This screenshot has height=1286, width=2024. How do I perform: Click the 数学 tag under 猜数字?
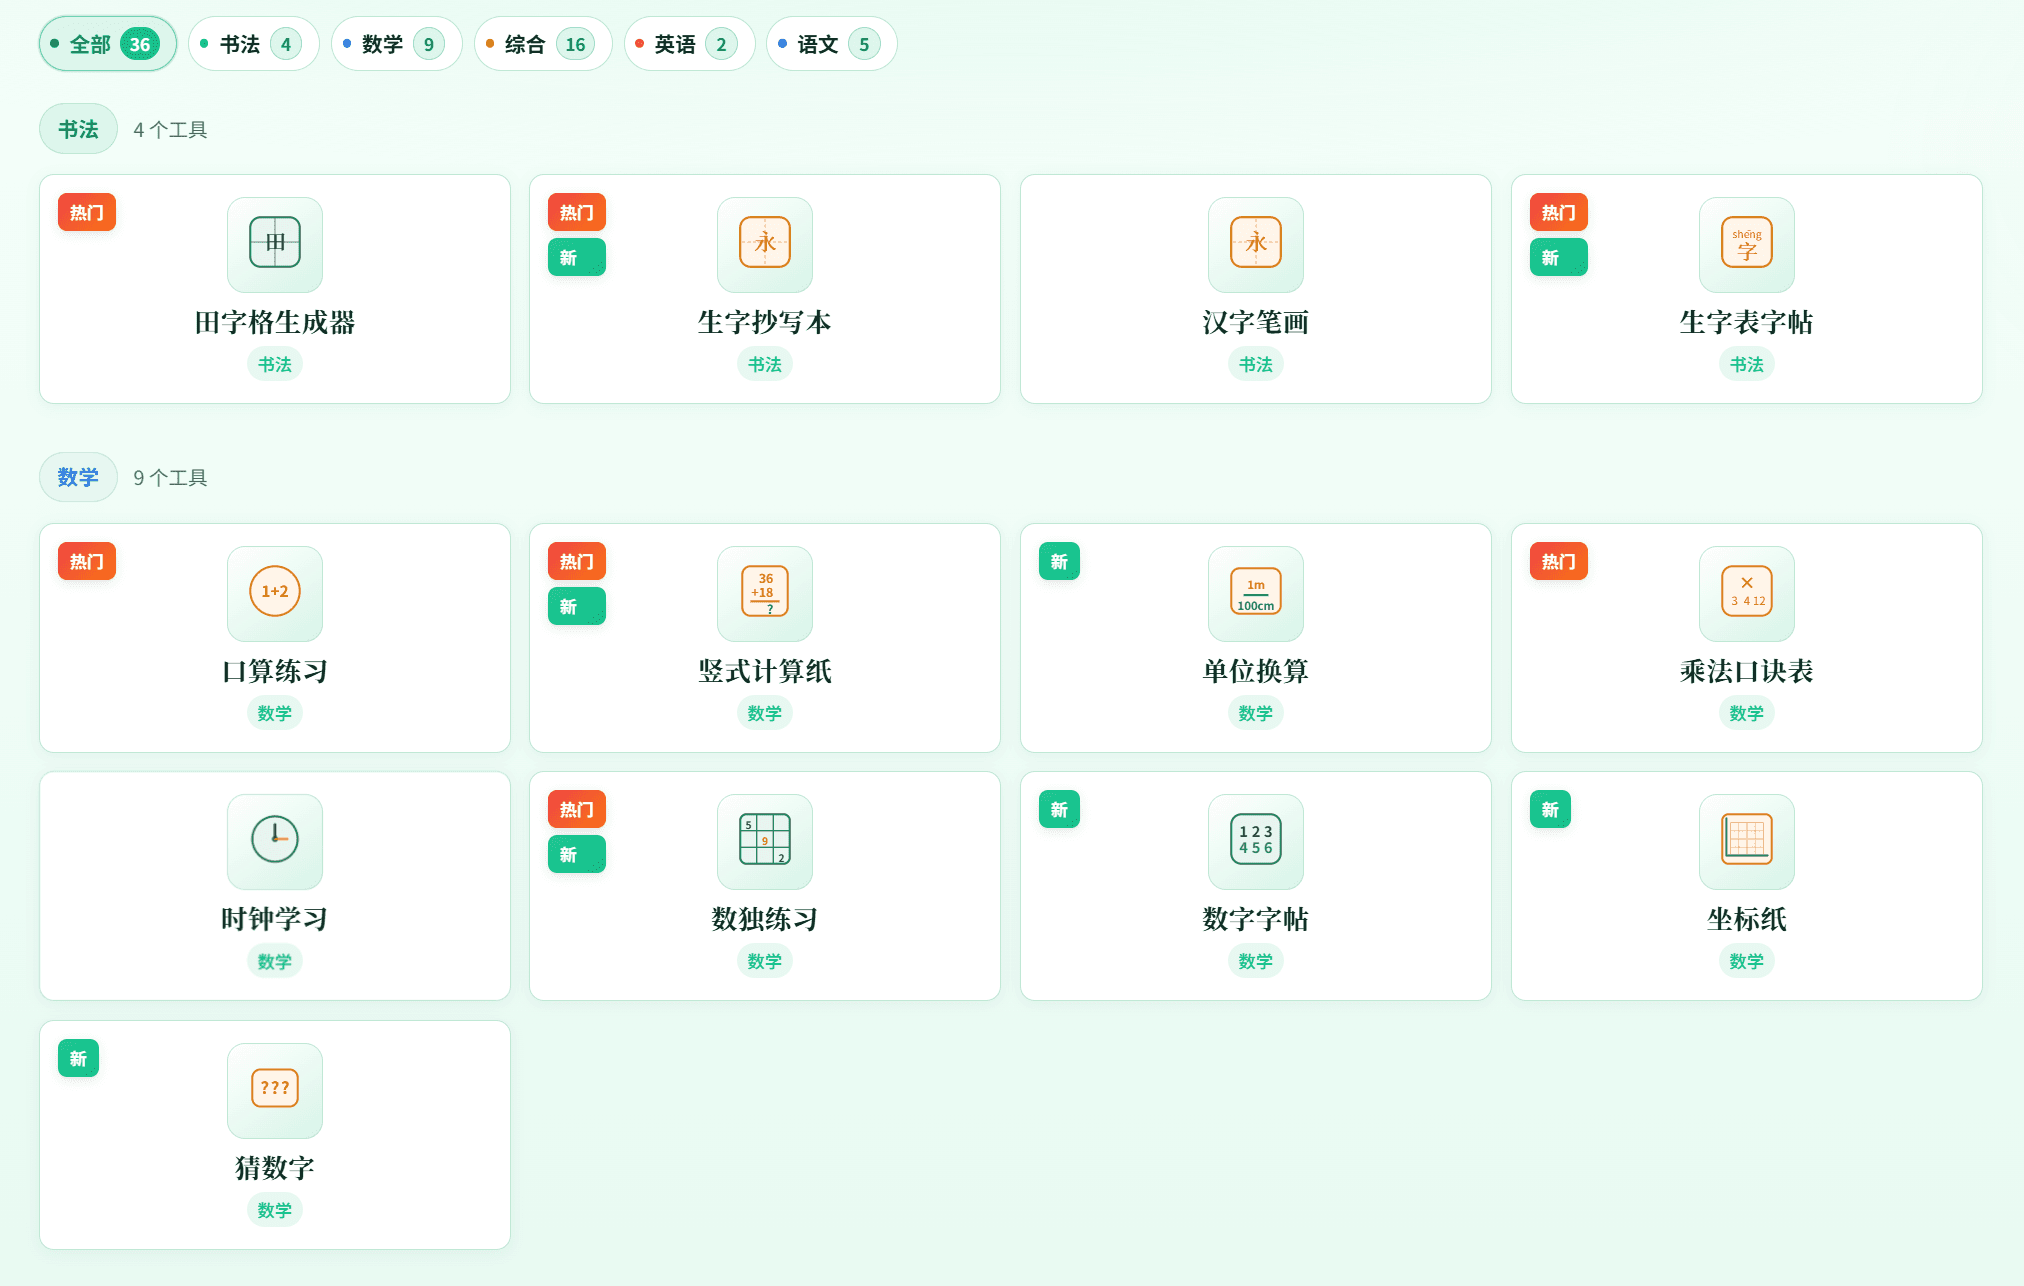[x=275, y=1210]
